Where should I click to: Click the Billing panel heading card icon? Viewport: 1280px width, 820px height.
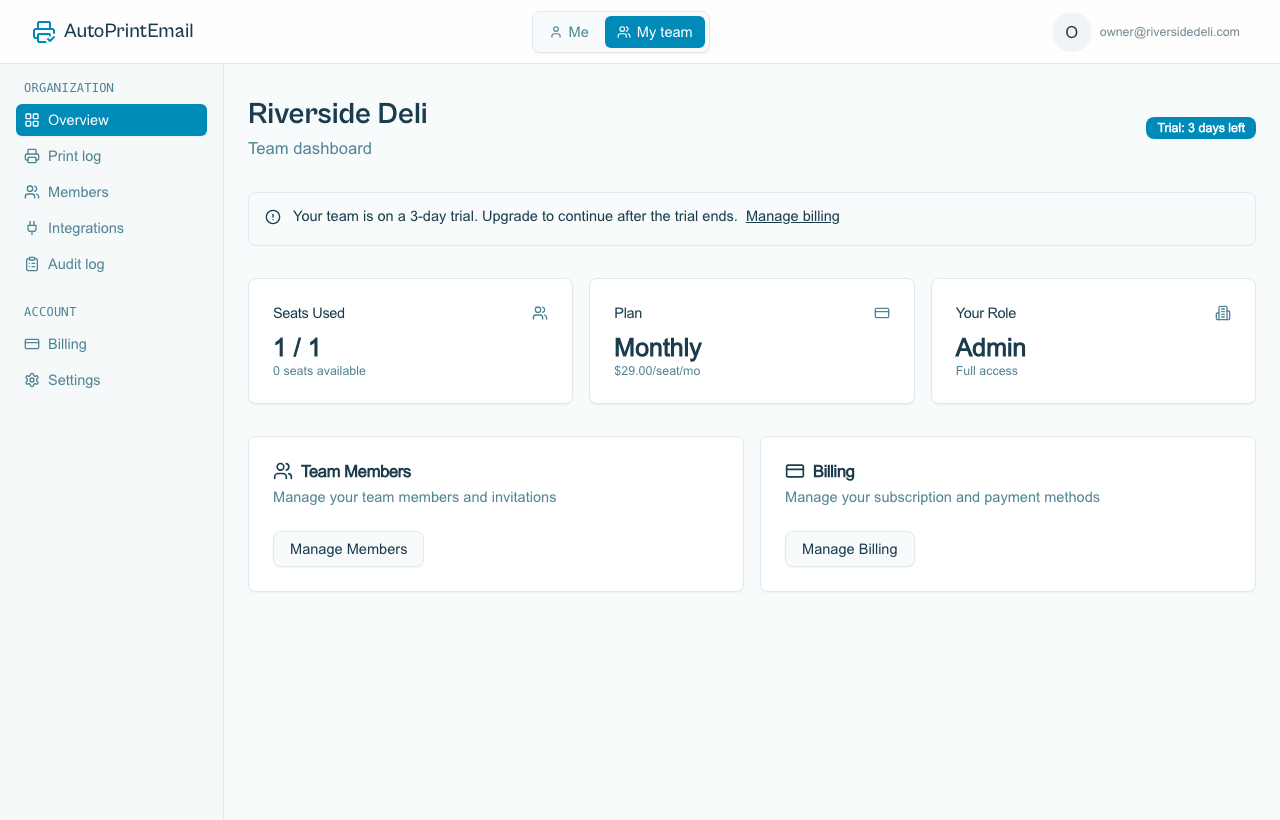pyautogui.click(x=795, y=471)
